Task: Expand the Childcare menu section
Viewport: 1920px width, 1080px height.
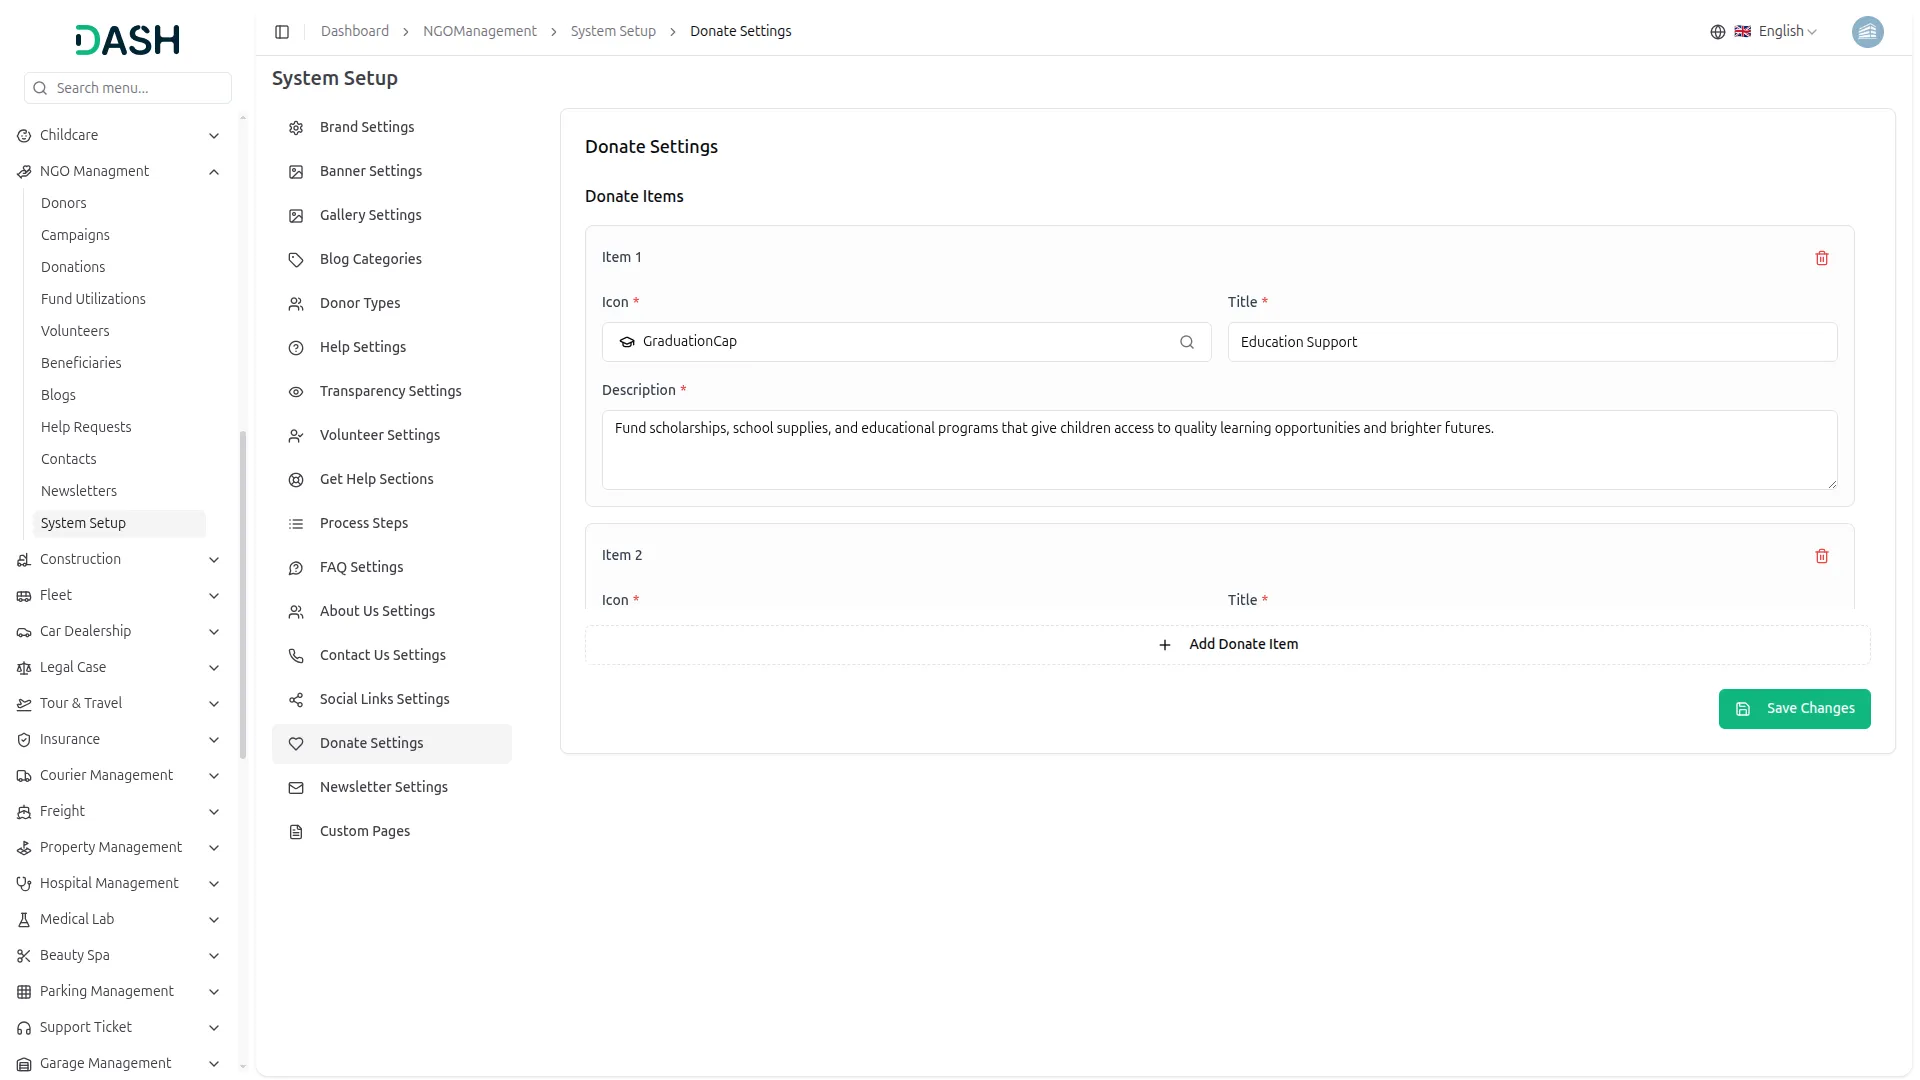Action: (213, 136)
